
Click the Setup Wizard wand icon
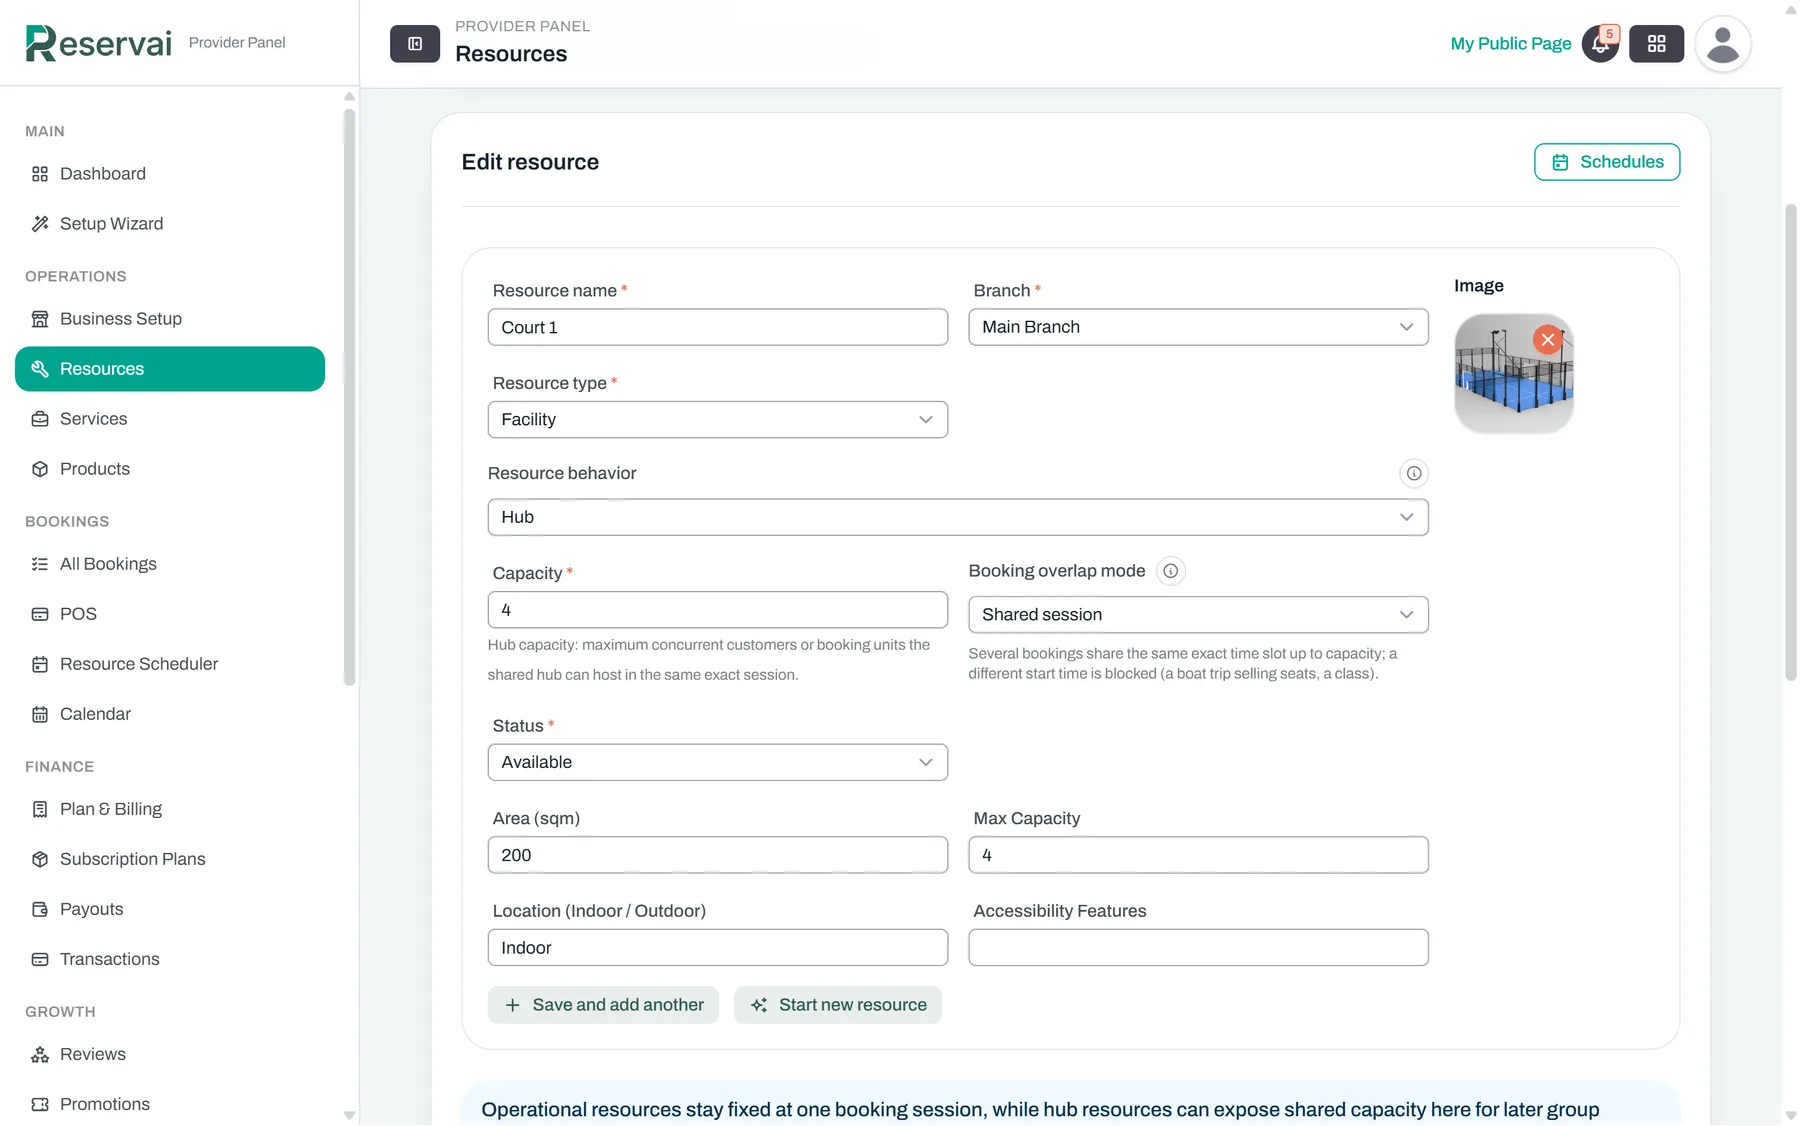(40, 224)
